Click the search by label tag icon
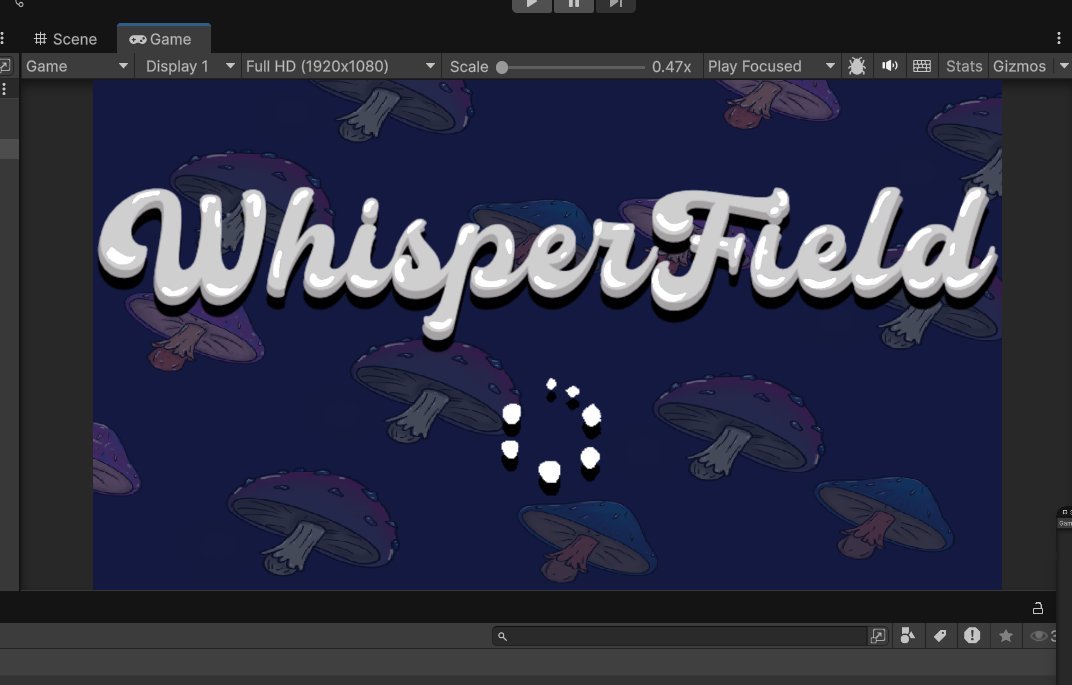This screenshot has width=1072, height=685. click(x=940, y=635)
